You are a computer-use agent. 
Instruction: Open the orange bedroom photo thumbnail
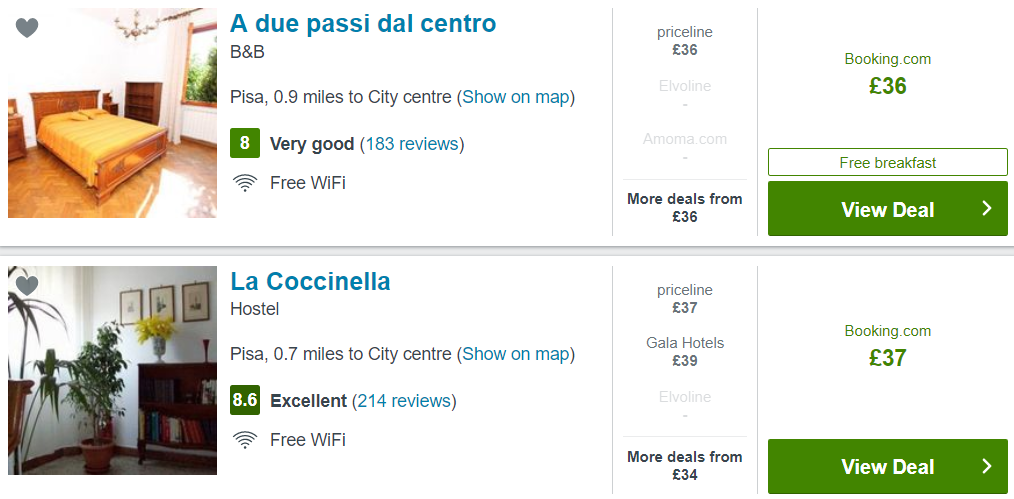point(113,113)
